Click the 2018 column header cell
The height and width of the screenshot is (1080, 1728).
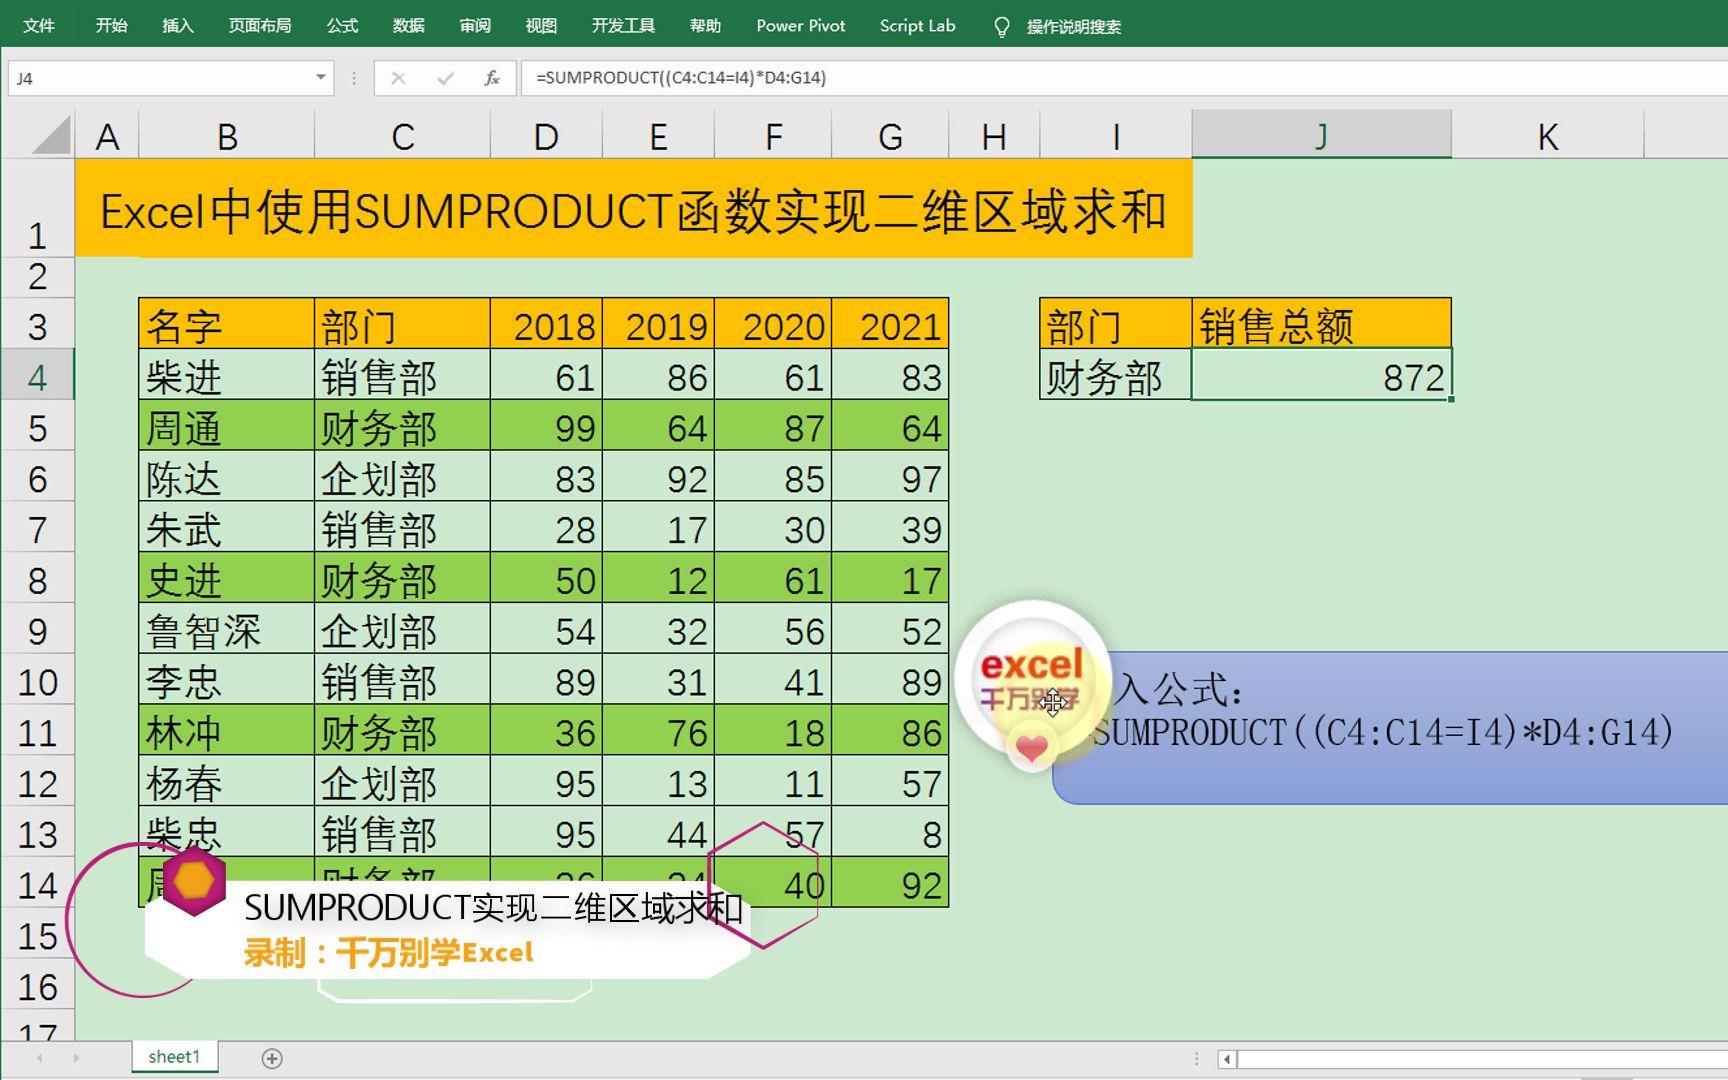click(546, 324)
